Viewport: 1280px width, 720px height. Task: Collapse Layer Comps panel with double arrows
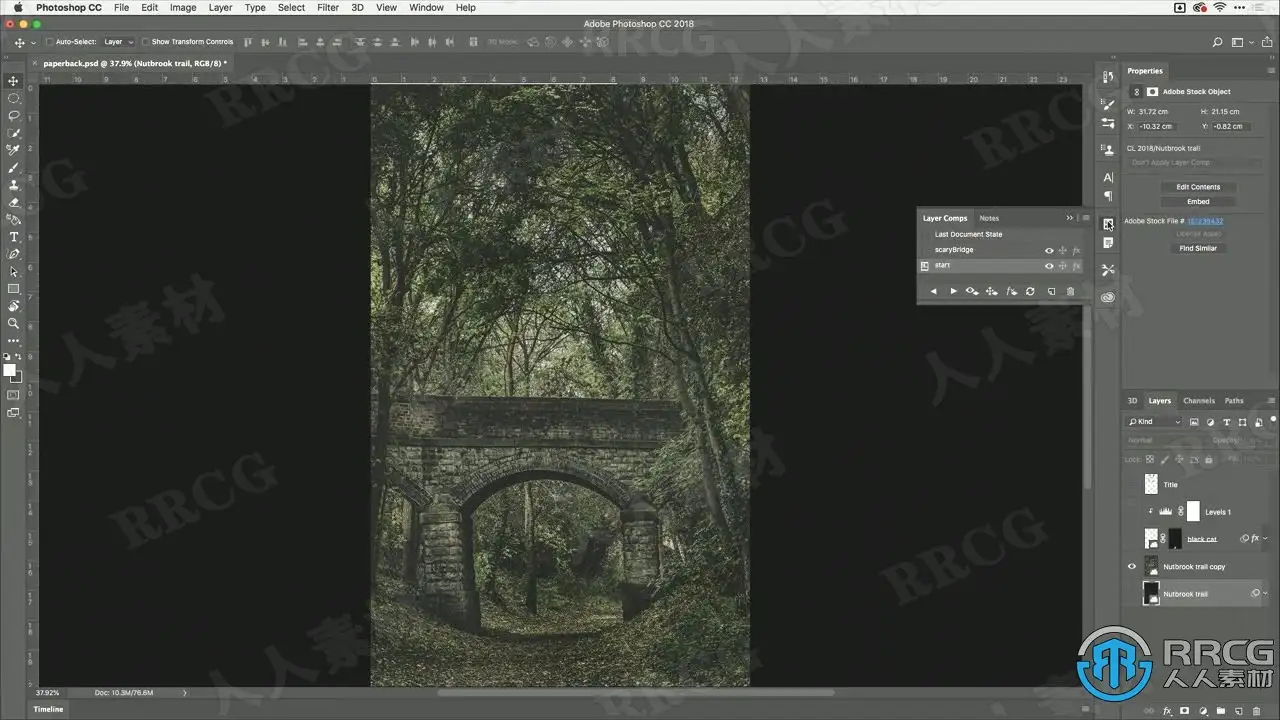[1070, 218]
